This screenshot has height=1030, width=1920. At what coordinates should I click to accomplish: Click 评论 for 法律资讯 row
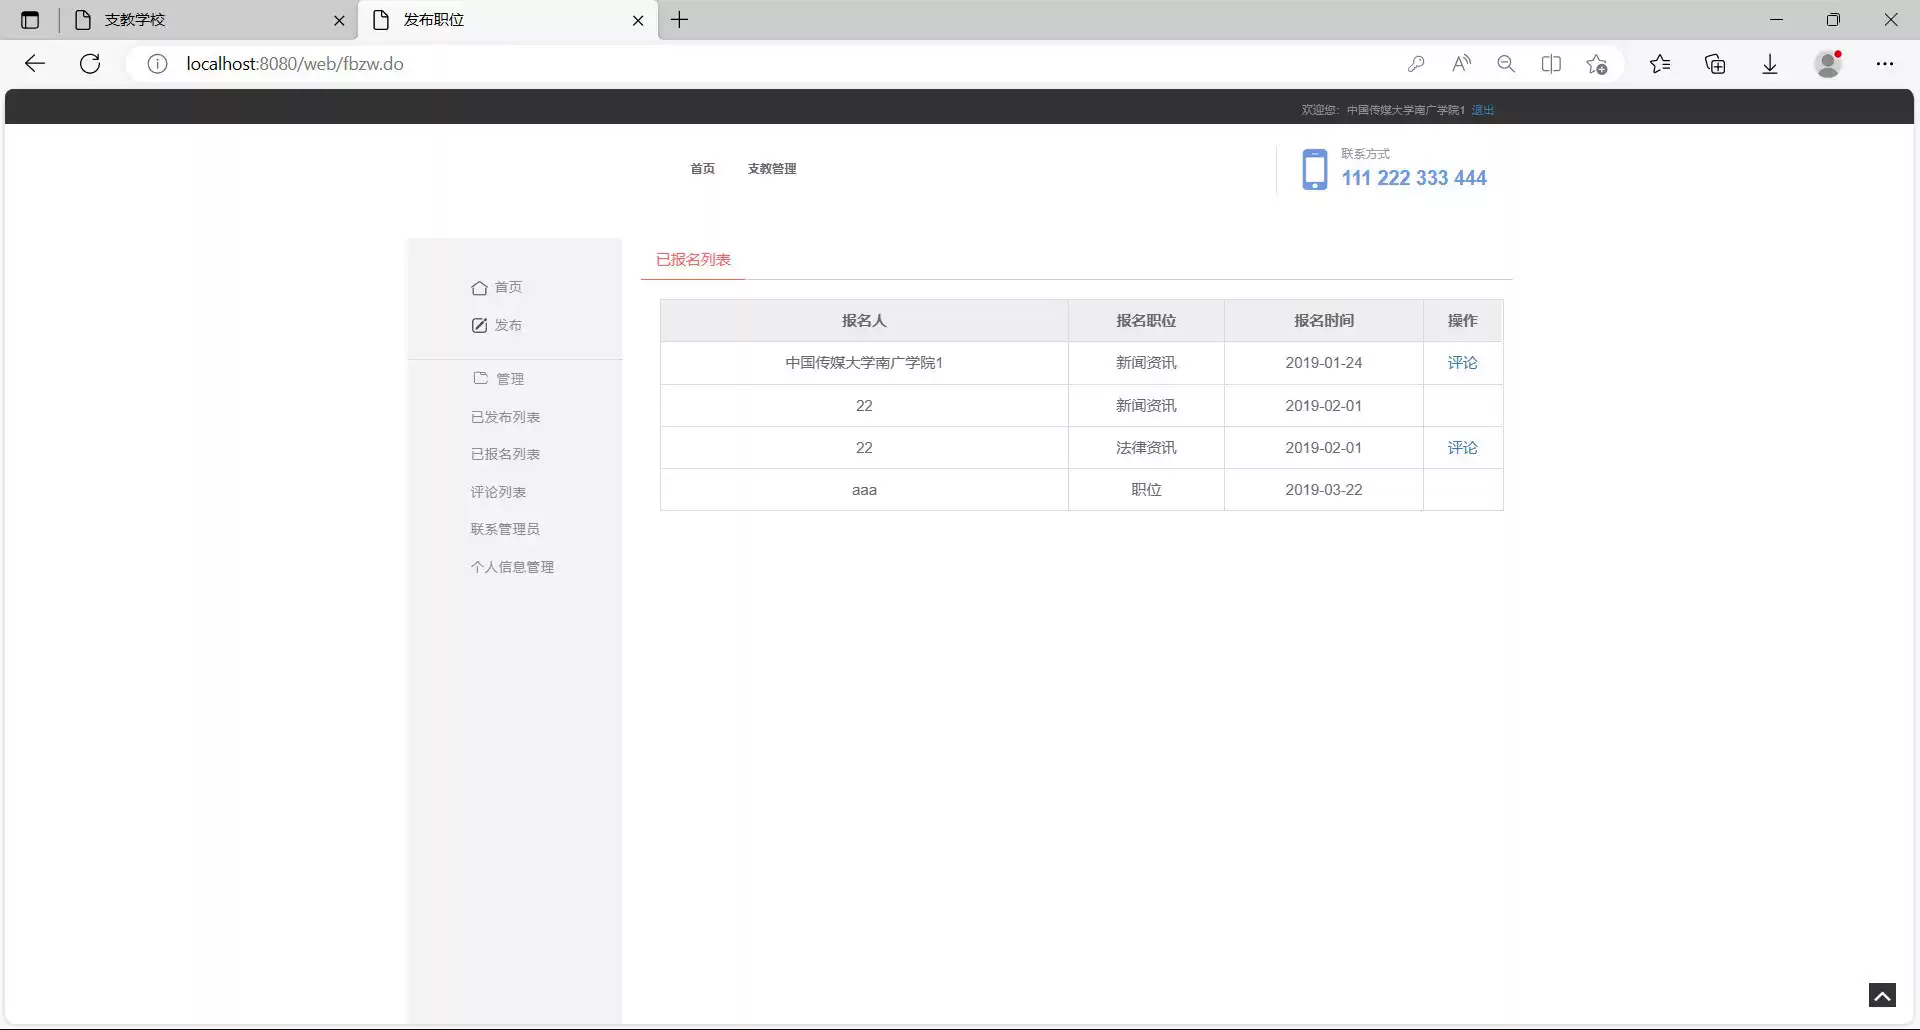[x=1462, y=448]
